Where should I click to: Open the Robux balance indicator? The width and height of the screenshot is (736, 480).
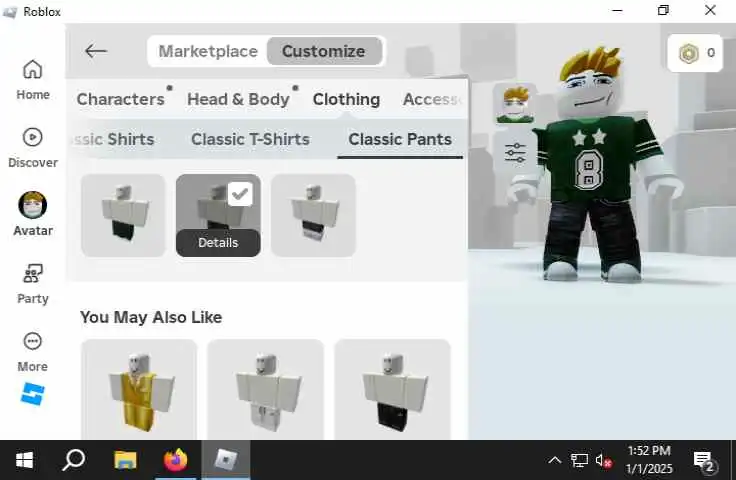(x=695, y=53)
